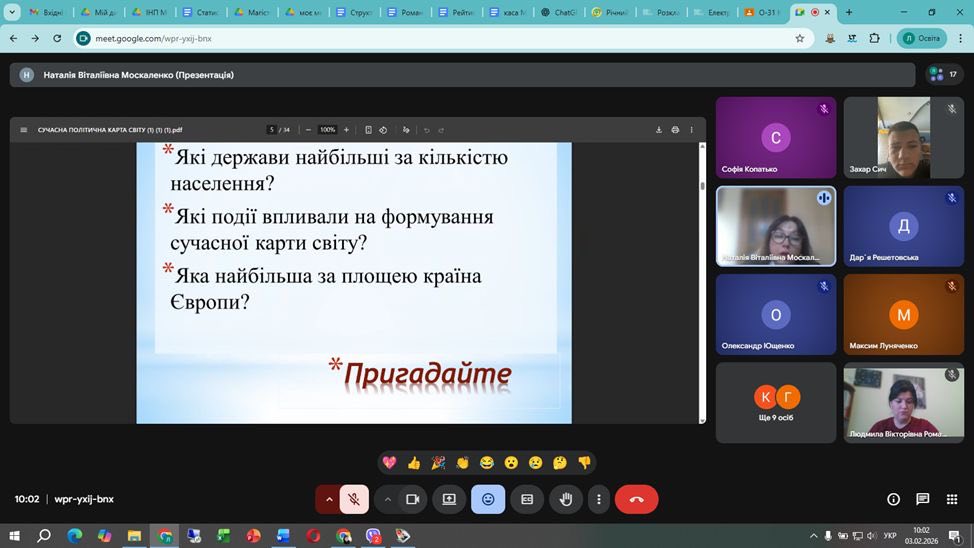Send party popper reaction
This screenshot has width=974, height=548.
click(438, 462)
